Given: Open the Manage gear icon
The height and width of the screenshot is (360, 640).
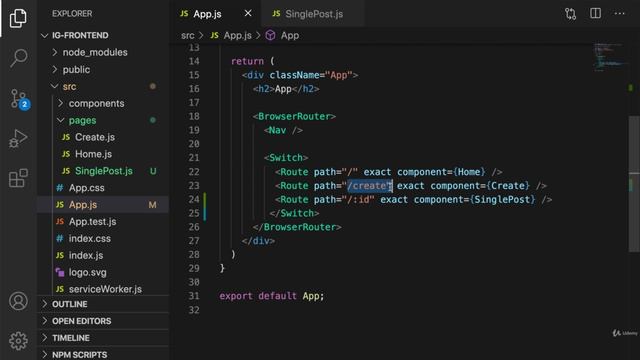Looking at the screenshot, I should click(18, 340).
